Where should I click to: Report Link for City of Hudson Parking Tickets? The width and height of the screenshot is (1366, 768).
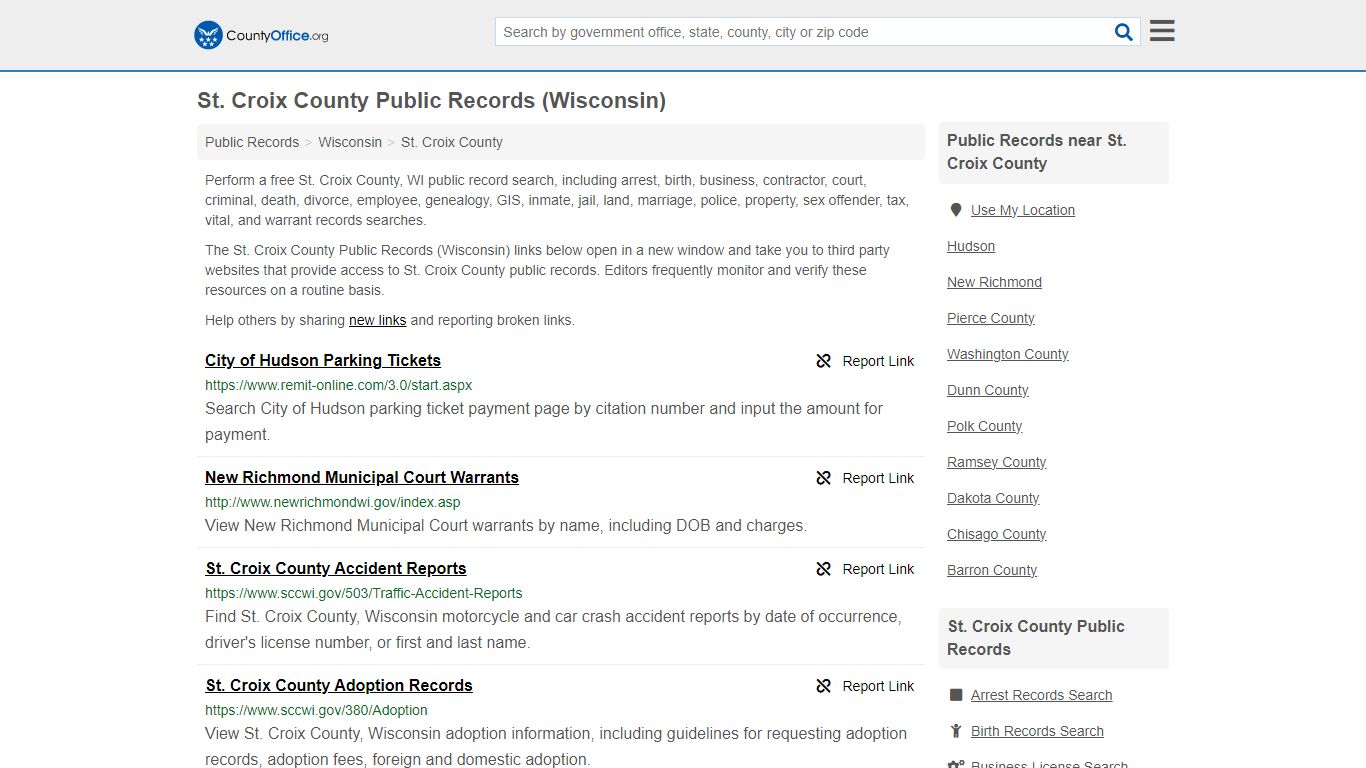pyautogui.click(x=878, y=361)
